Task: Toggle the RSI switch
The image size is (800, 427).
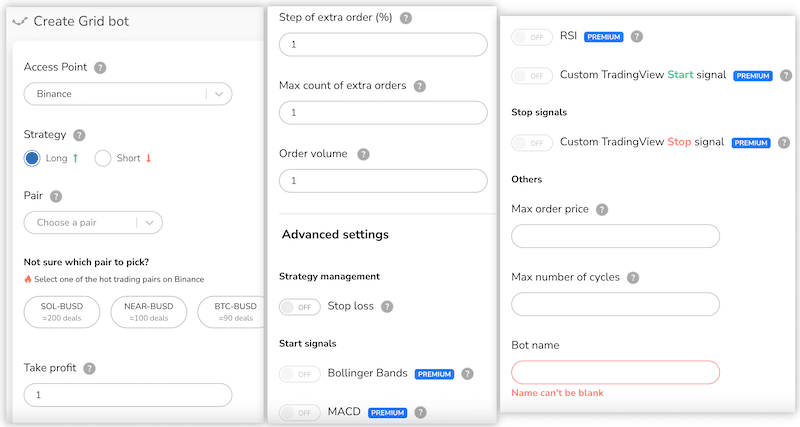Action: pyautogui.click(x=532, y=37)
